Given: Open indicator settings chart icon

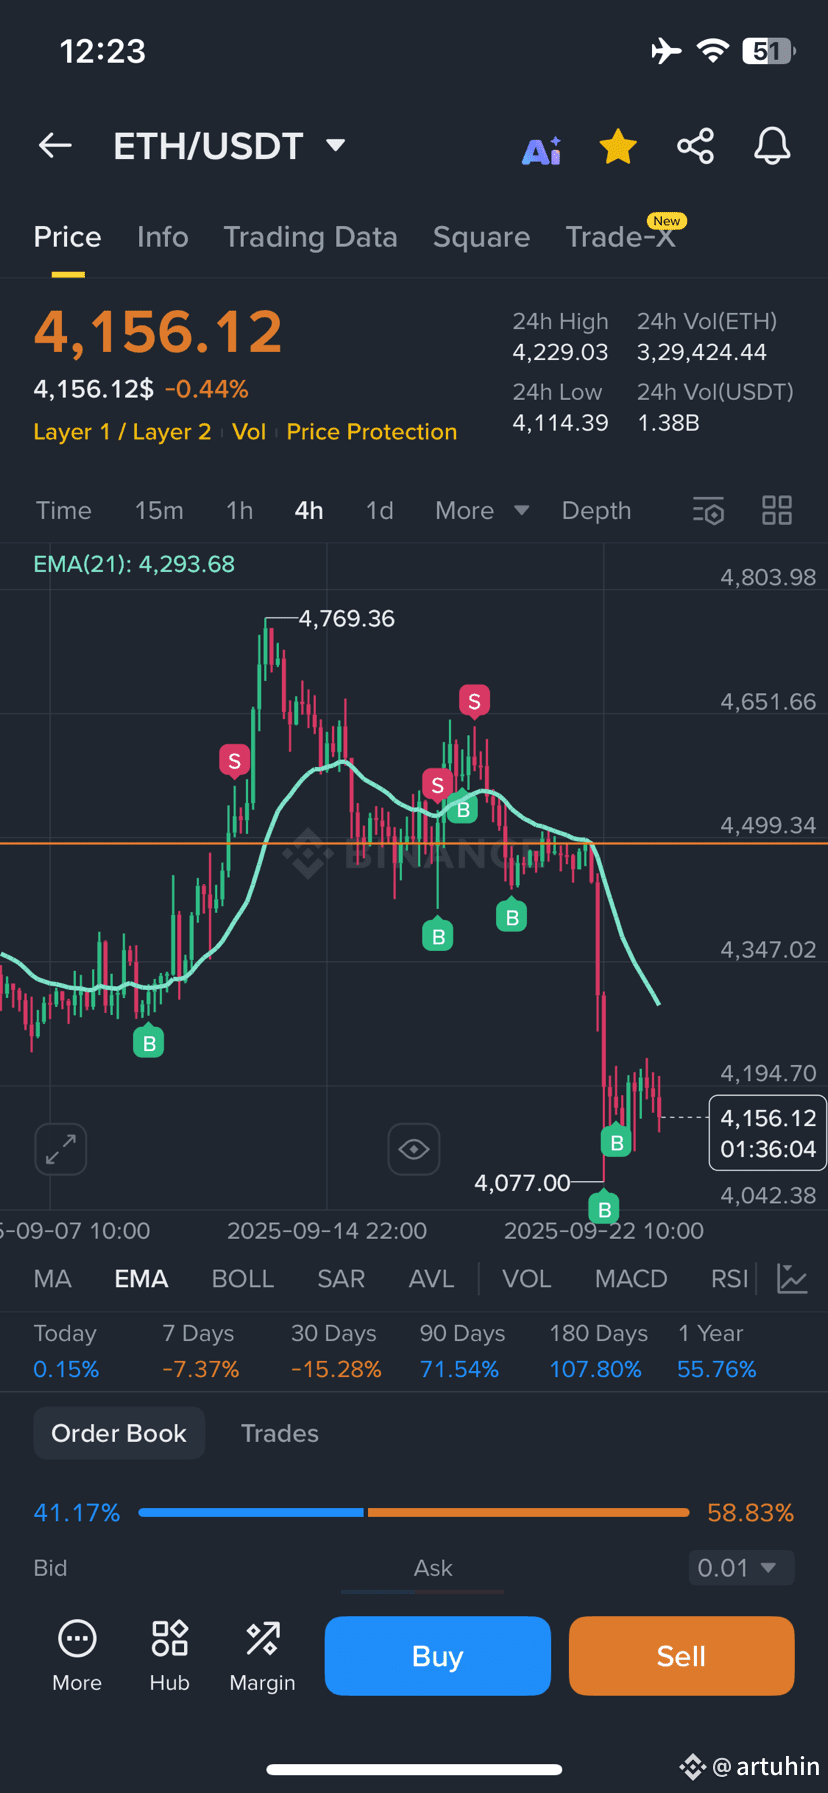Looking at the screenshot, I should (x=792, y=1278).
